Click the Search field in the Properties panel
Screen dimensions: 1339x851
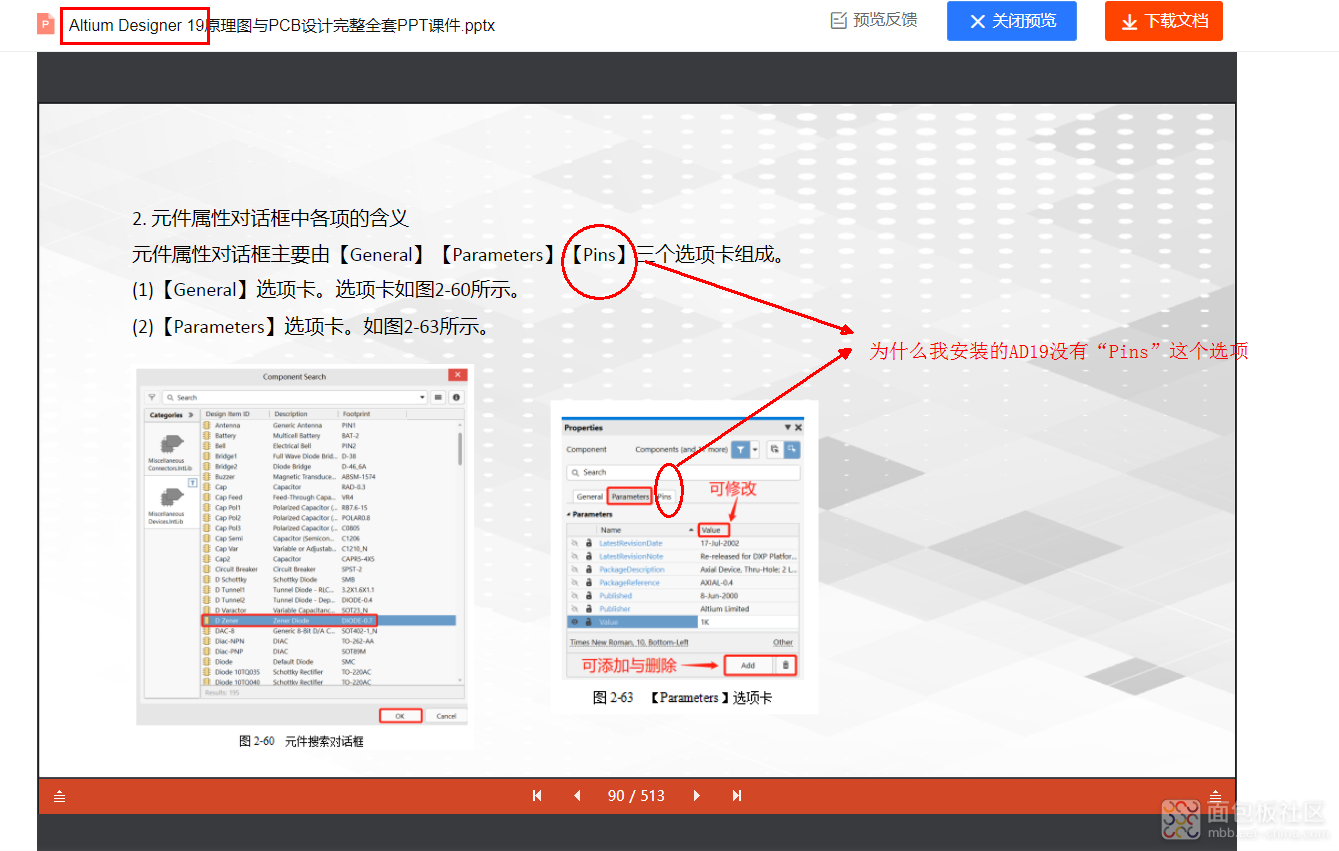tap(683, 472)
